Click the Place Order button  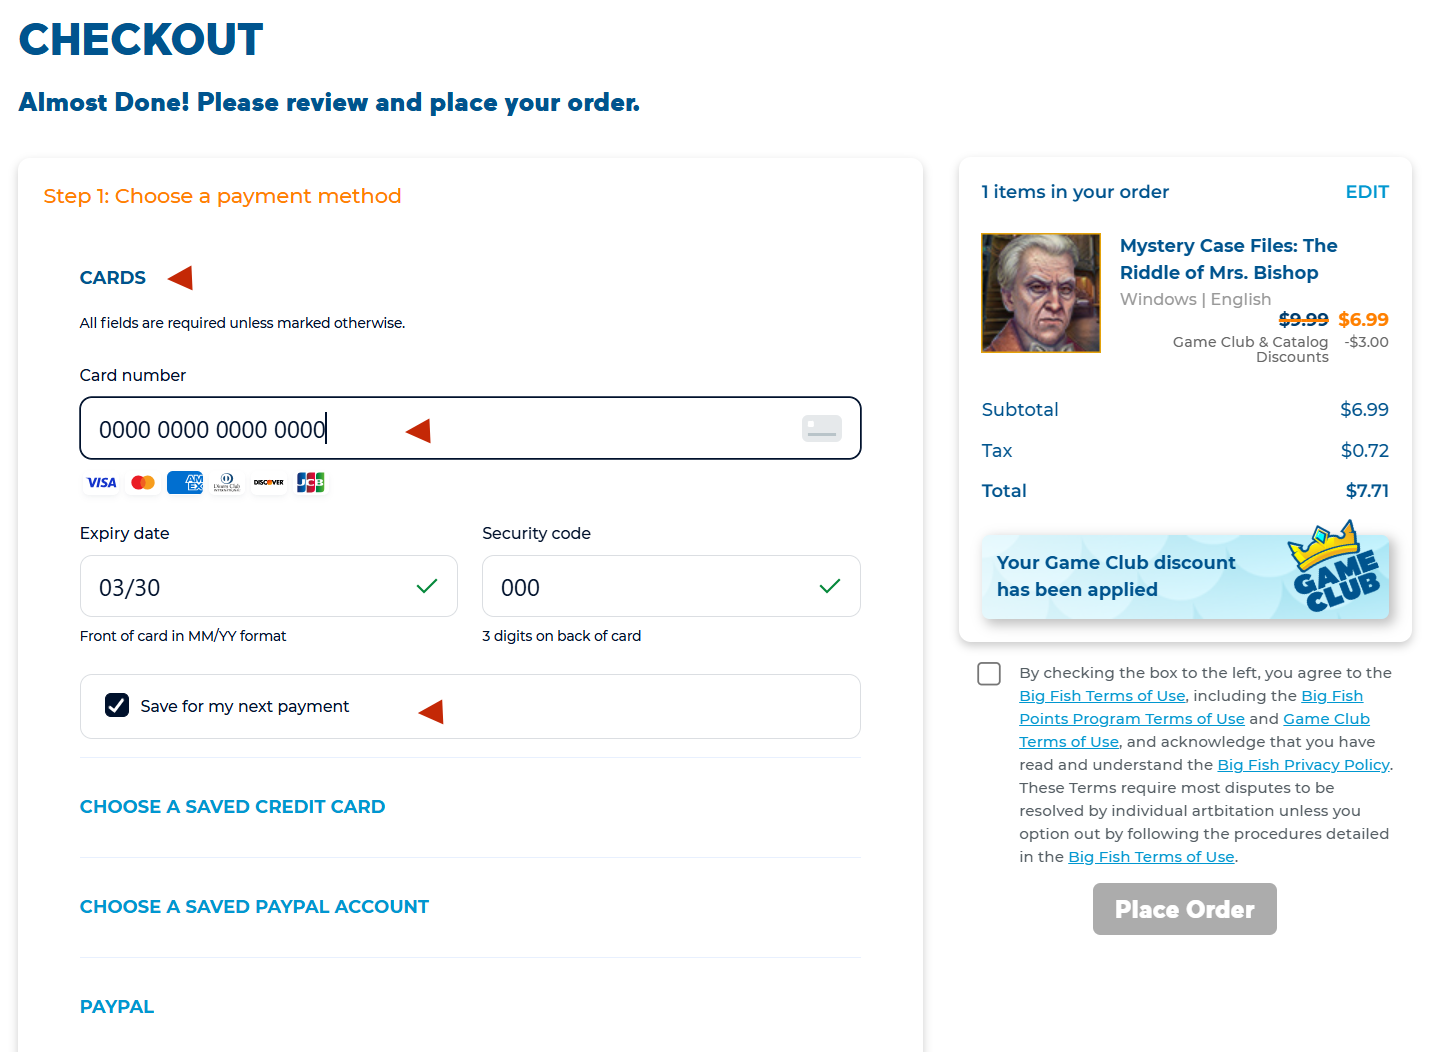click(x=1184, y=909)
